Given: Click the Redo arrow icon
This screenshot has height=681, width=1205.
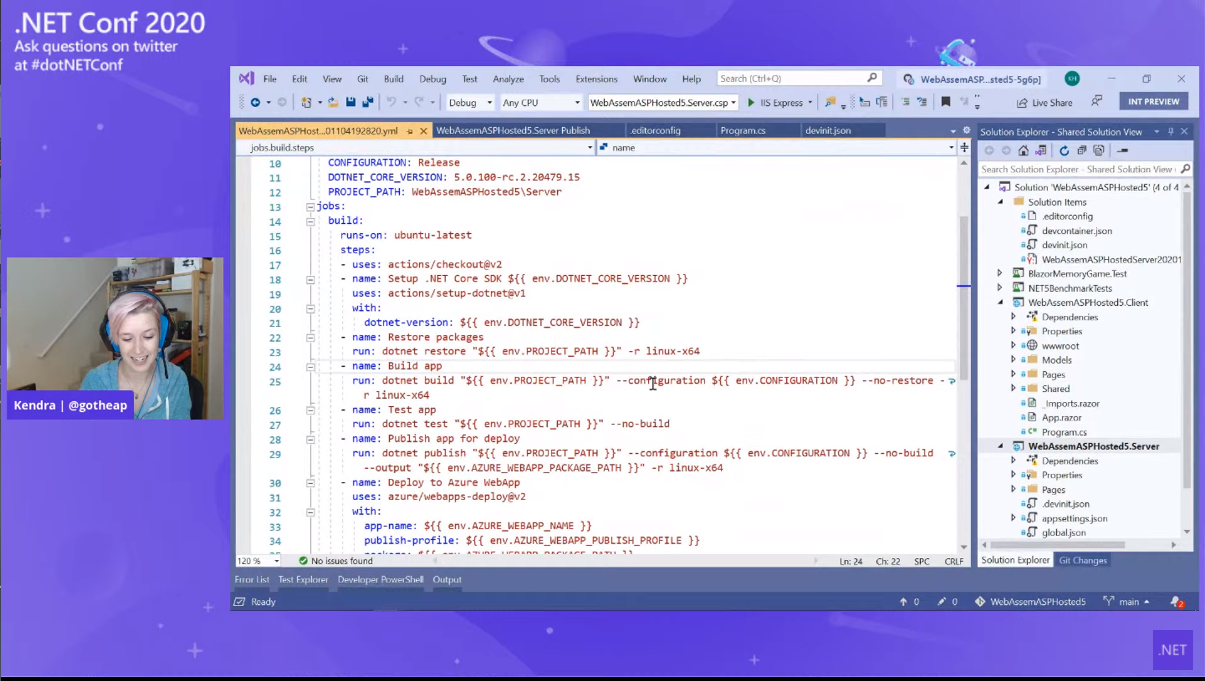Looking at the screenshot, I should click(420, 102).
